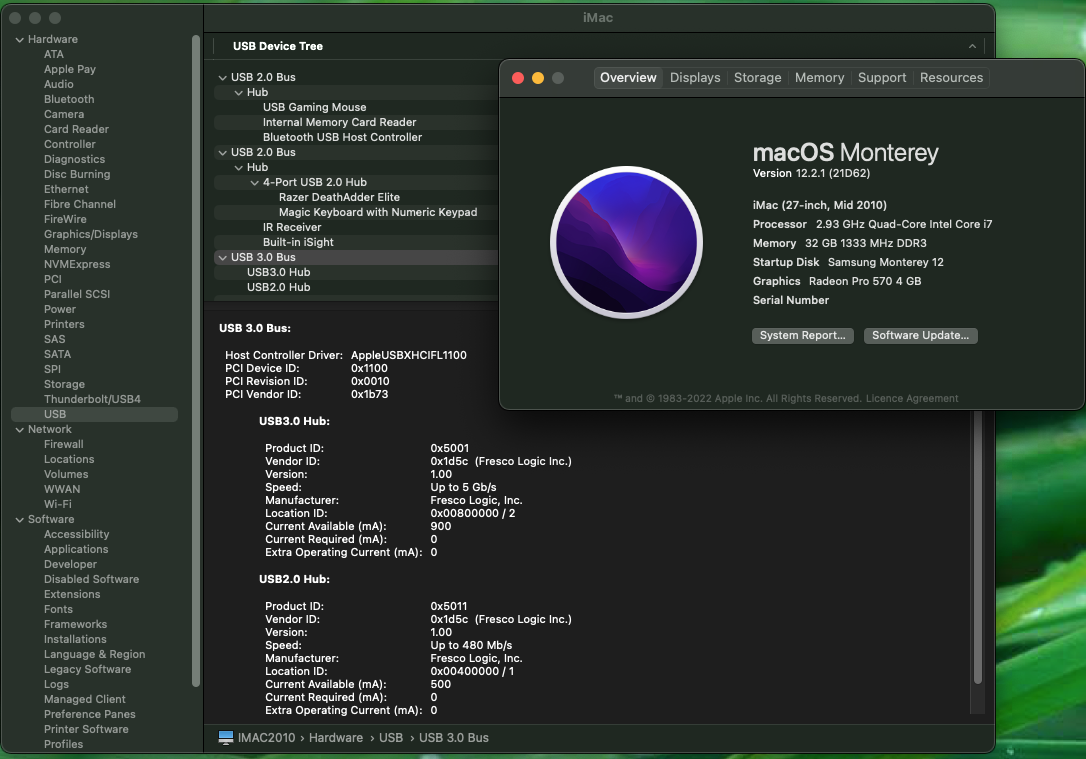This screenshot has width=1086, height=759.
Task: Select the Memory tab
Action: [x=819, y=78]
